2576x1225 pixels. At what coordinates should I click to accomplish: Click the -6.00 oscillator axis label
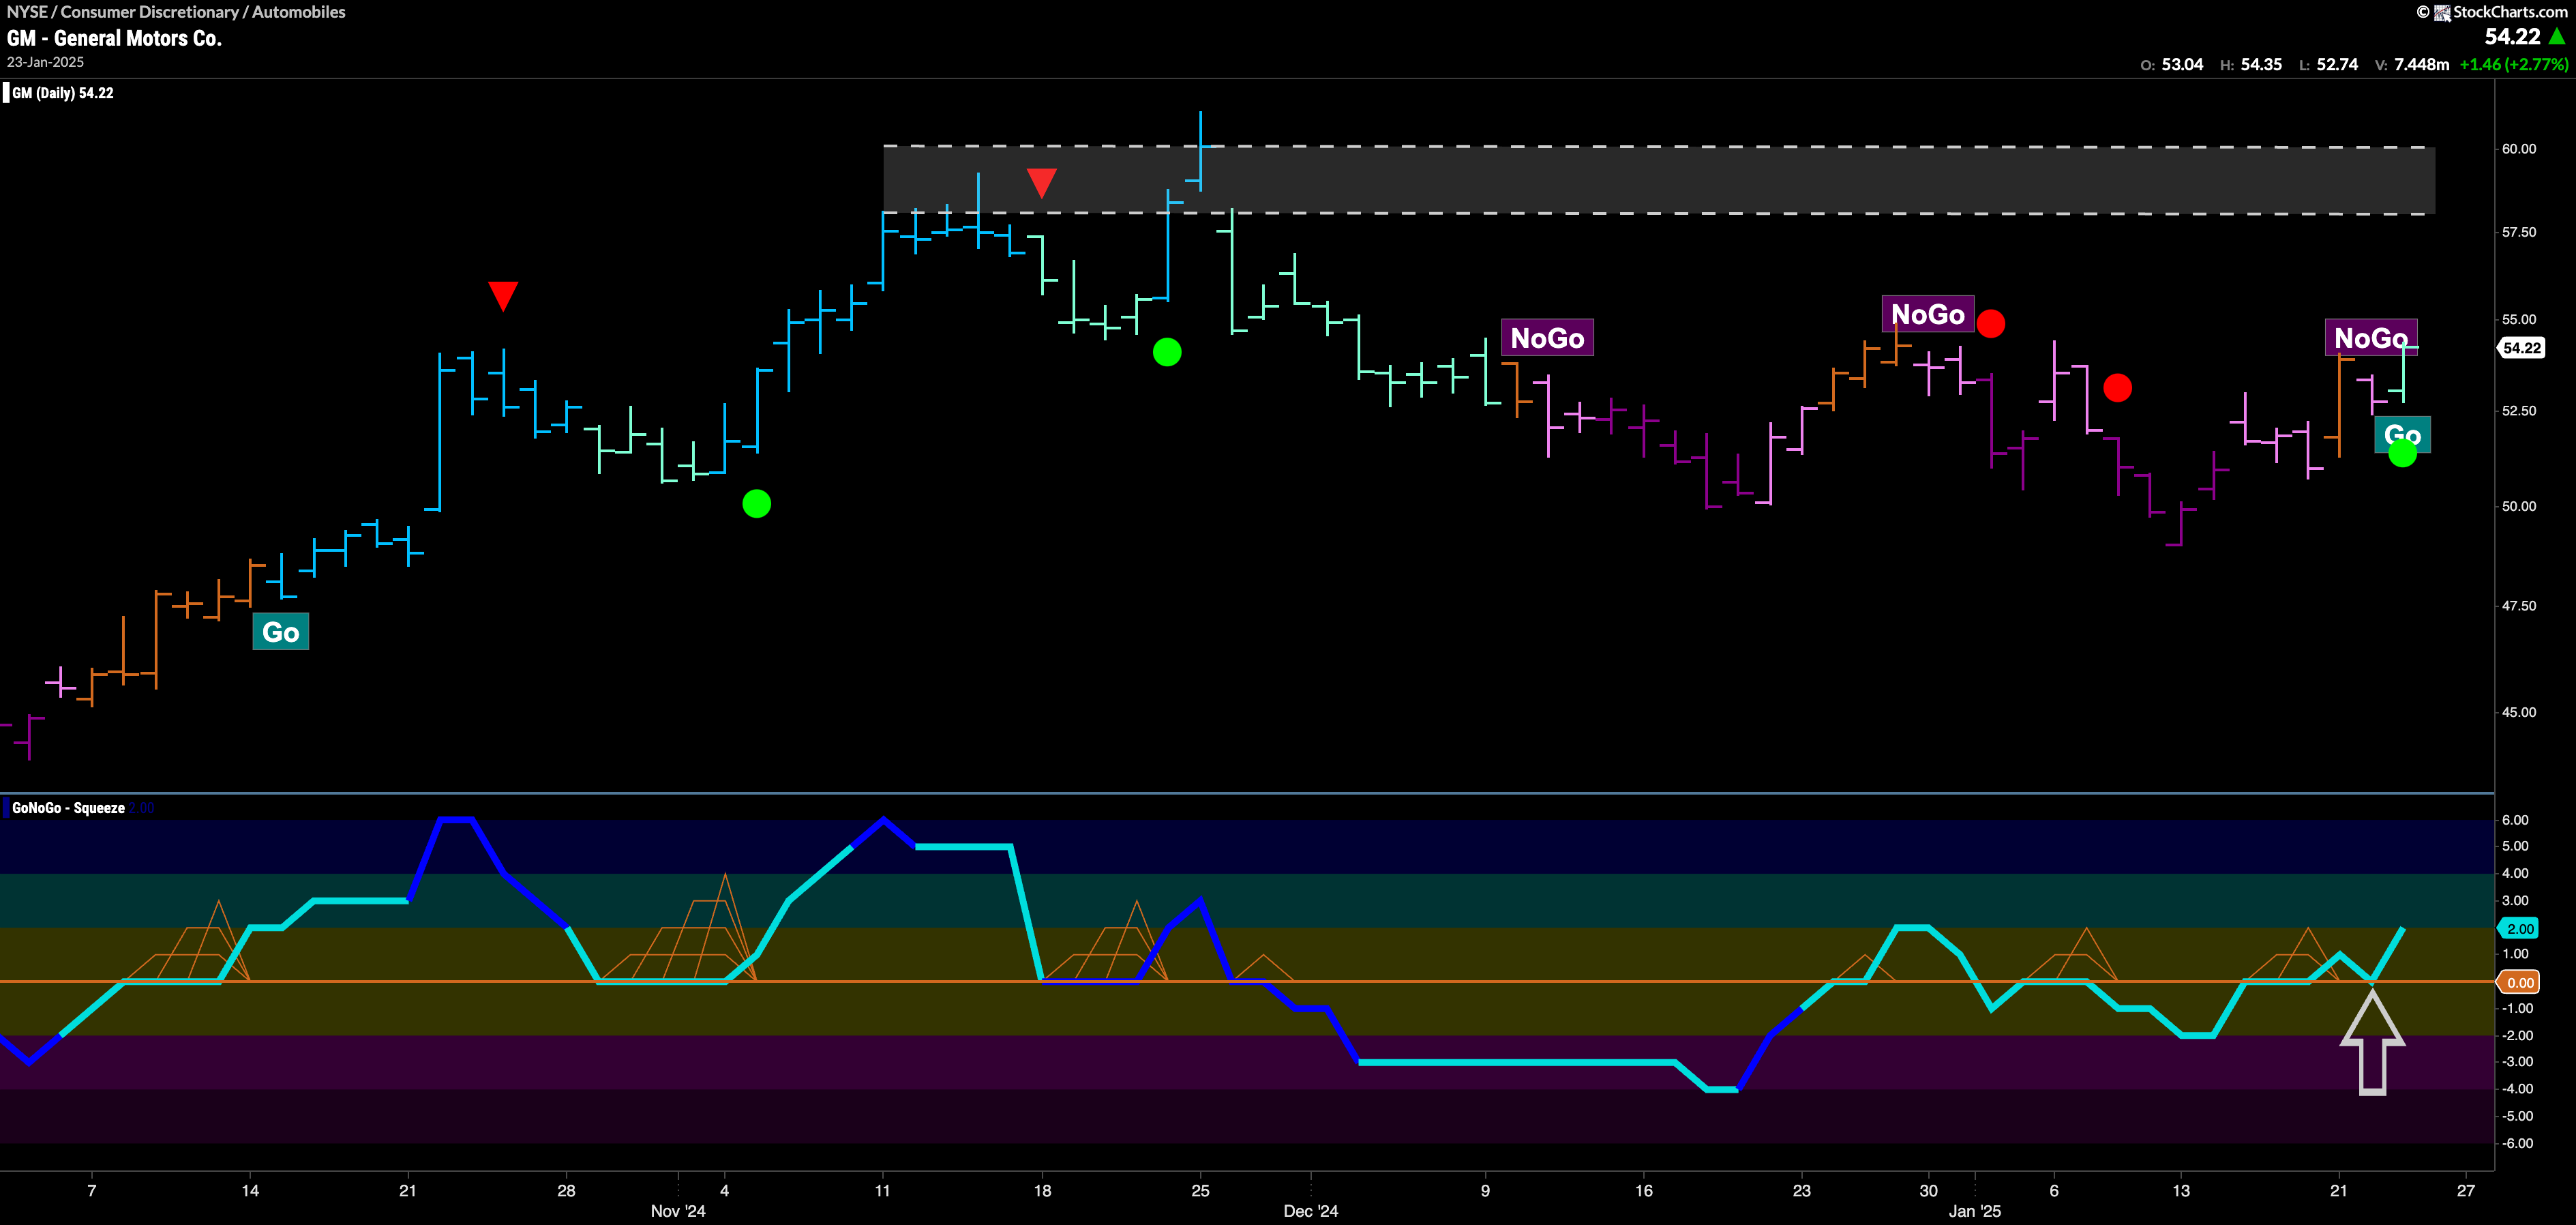click(2517, 1143)
